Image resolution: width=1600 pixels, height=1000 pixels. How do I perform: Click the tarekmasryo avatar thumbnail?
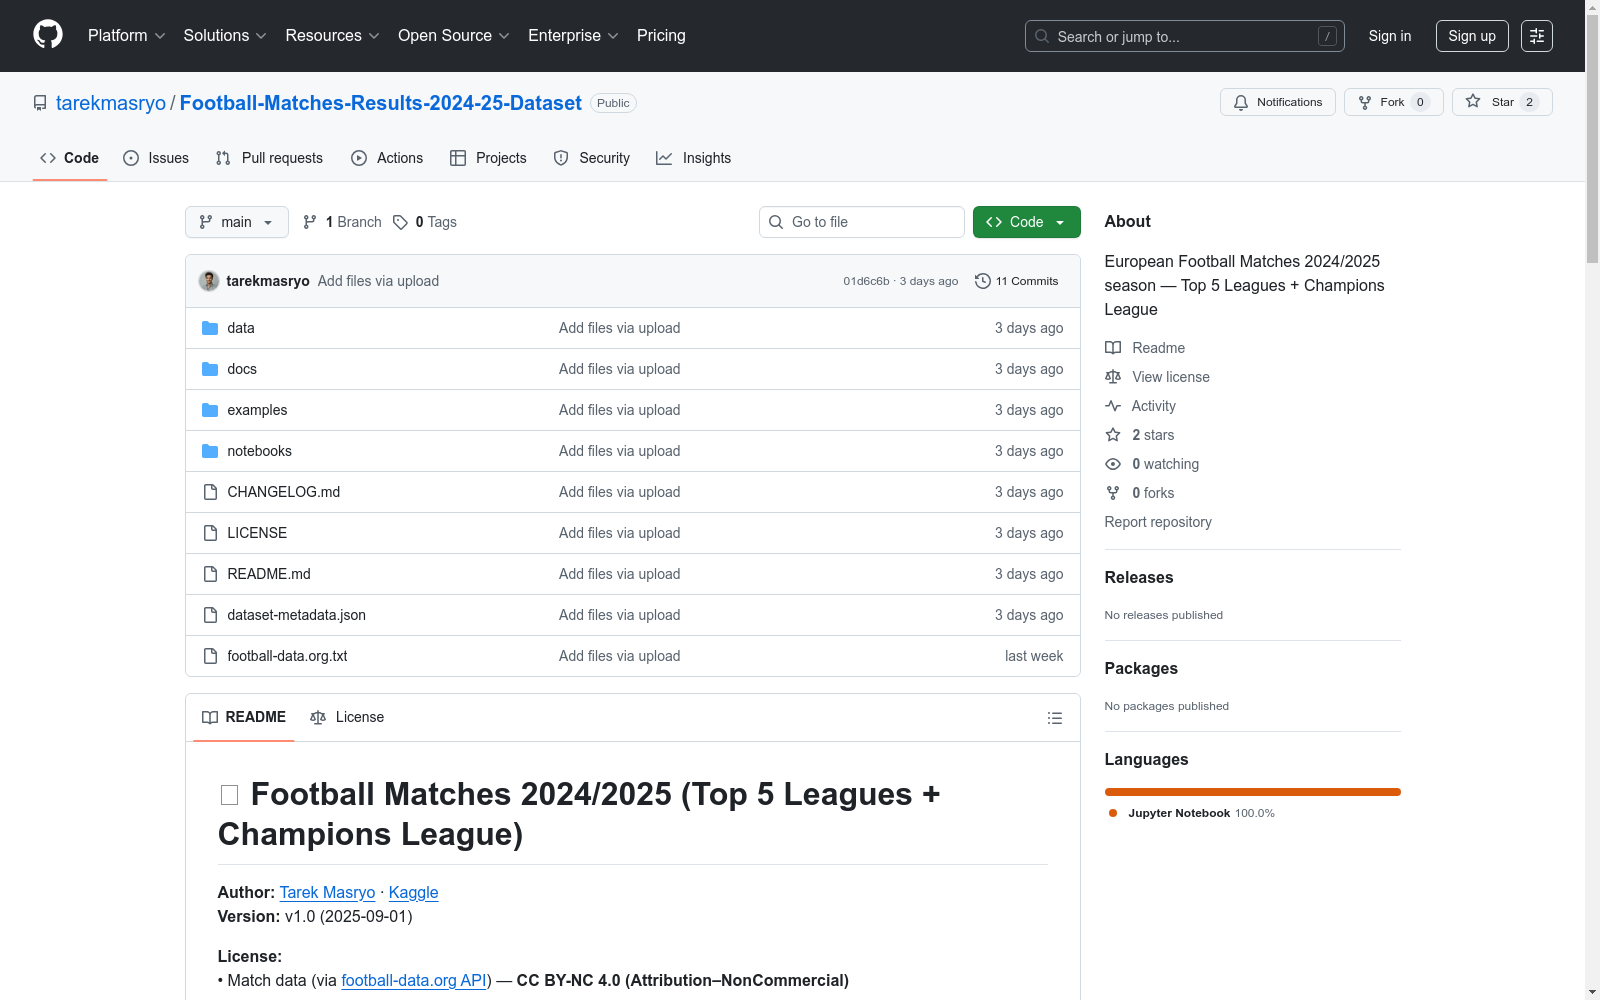click(x=209, y=281)
